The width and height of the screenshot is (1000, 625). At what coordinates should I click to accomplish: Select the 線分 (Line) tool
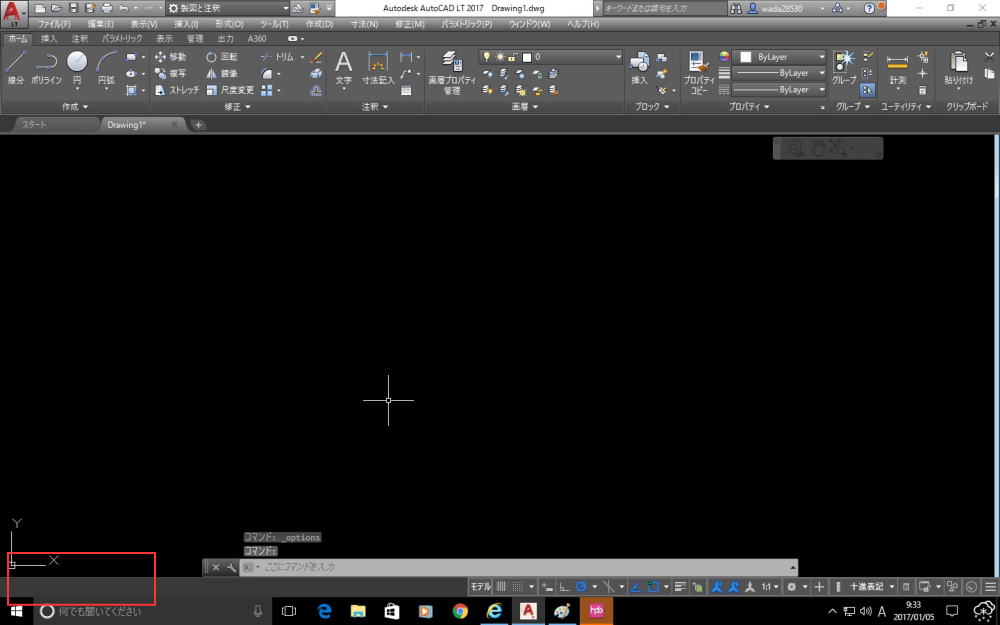pyautogui.click(x=15, y=68)
